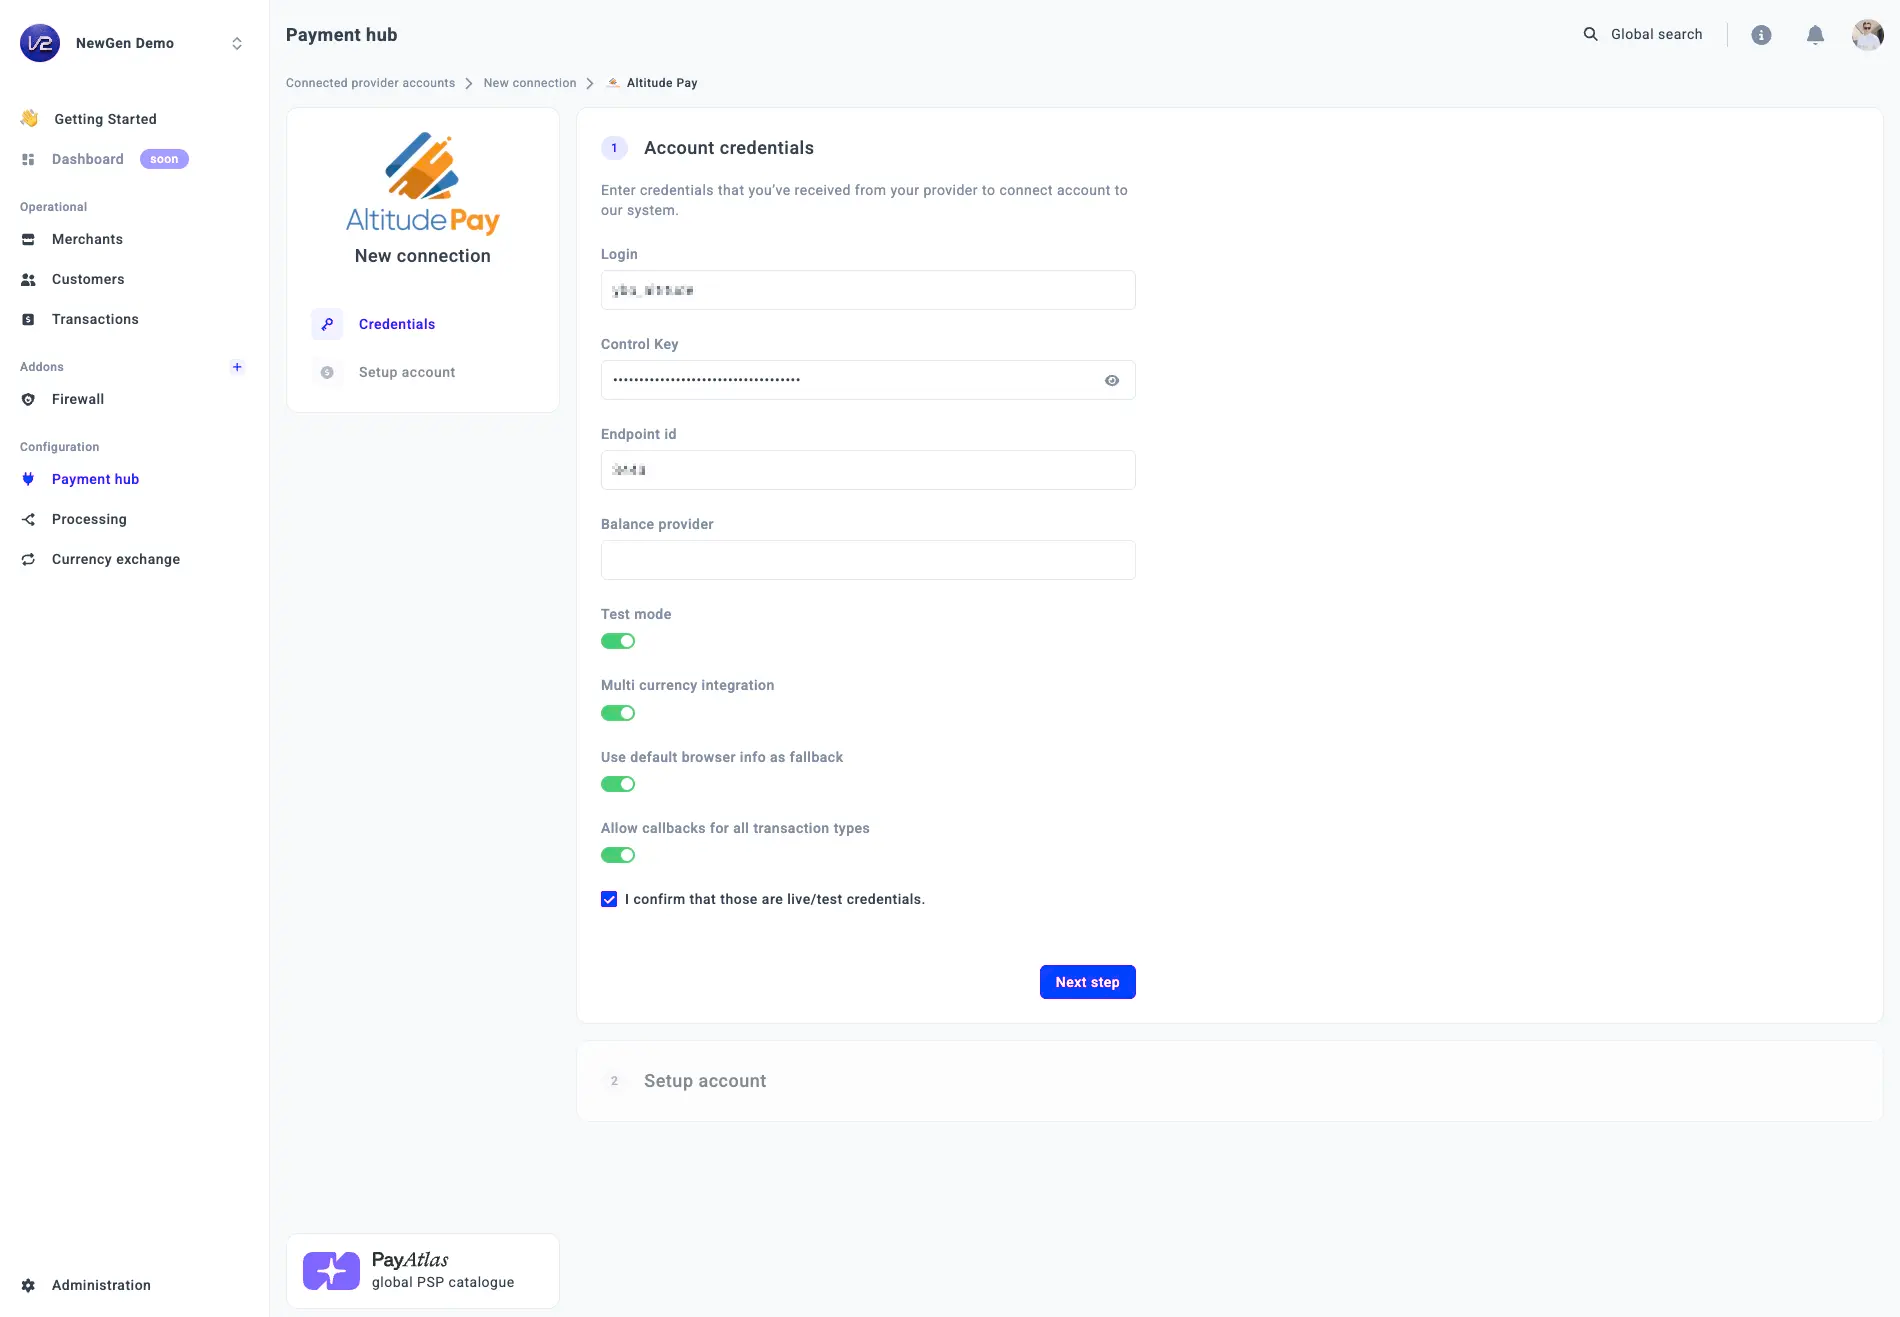1900x1317 pixels.
Task: Turn off Test mode toggle
Action: [618, 641]
